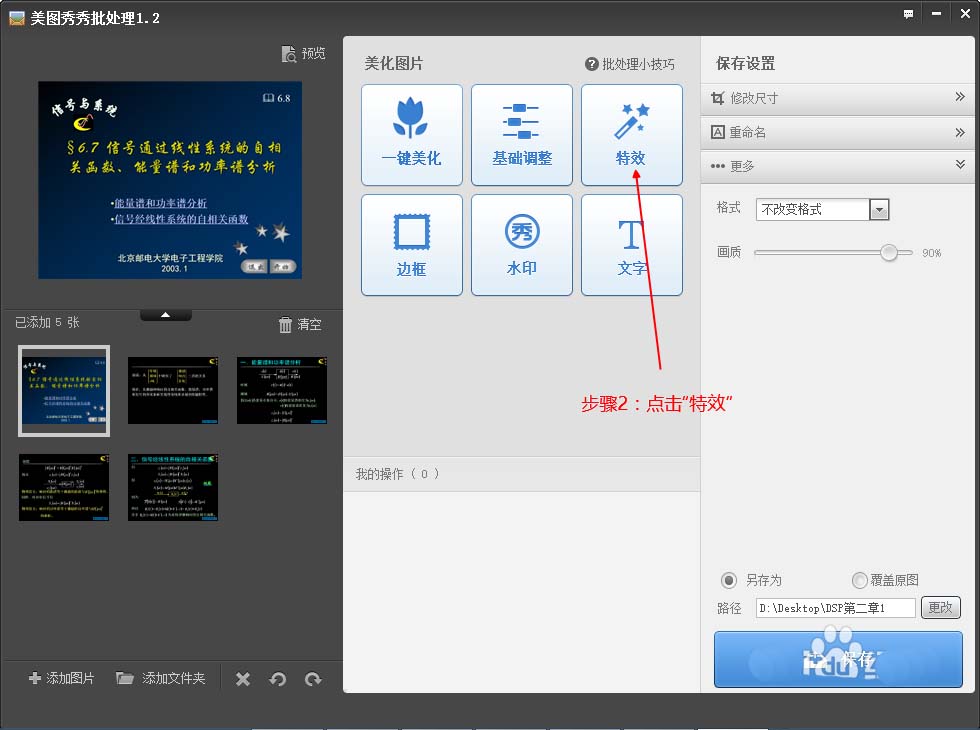Select the 另存为 save-as radio button

[729, 580]
